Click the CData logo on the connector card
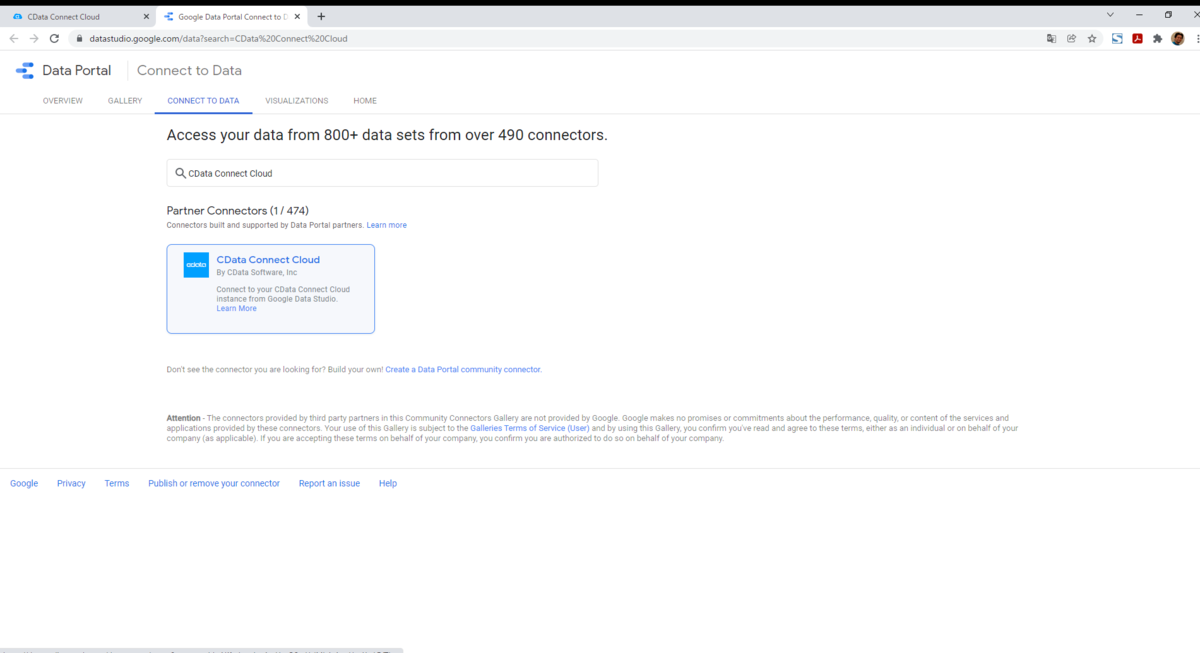Viewport: 1200px width, 653px height. pyautogui.click(x=196, y=265)
